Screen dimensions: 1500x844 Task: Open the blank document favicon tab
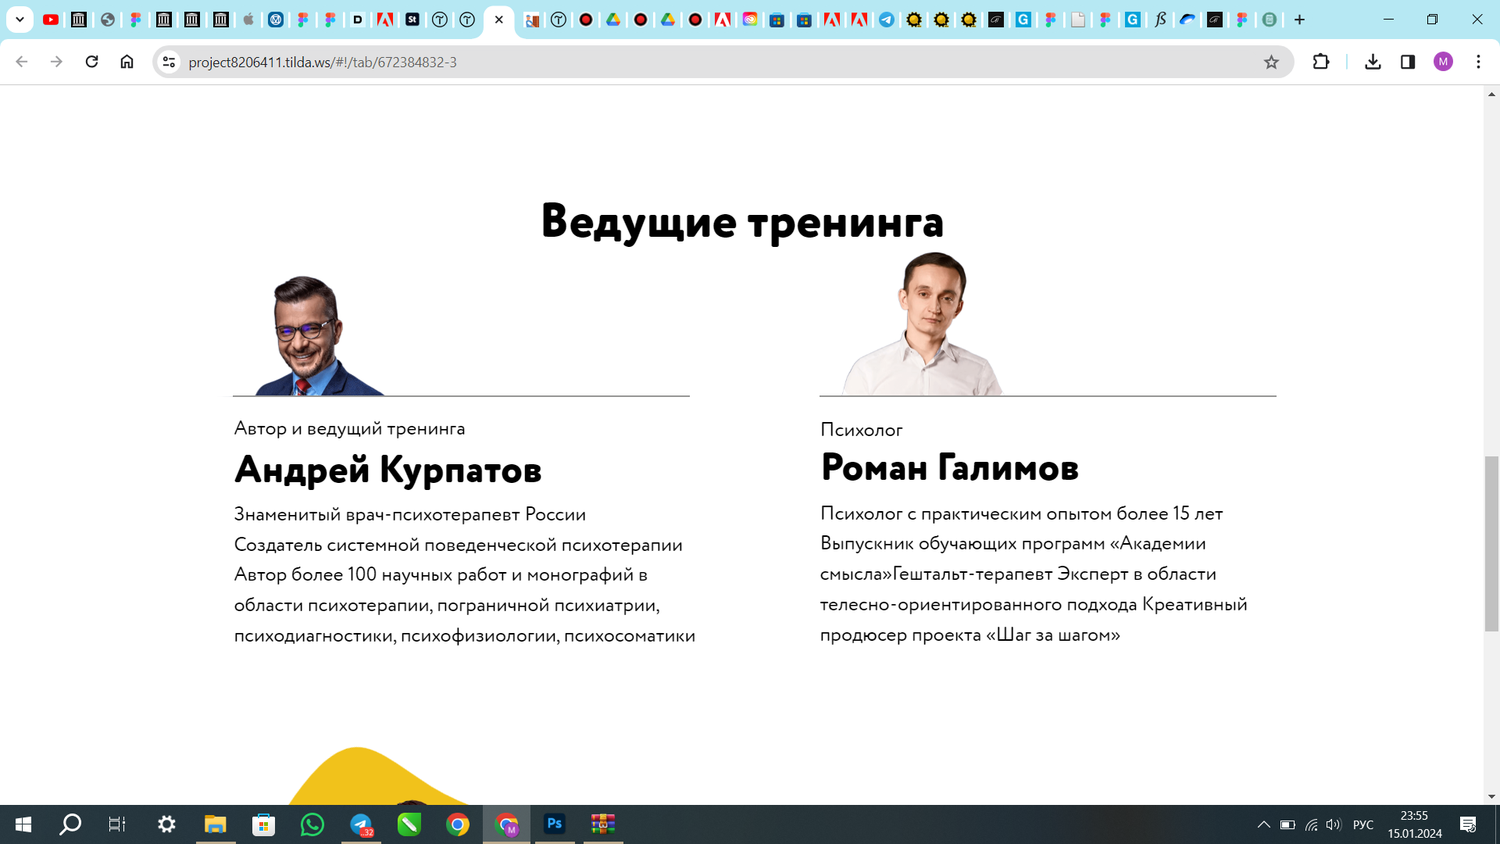1078,19
